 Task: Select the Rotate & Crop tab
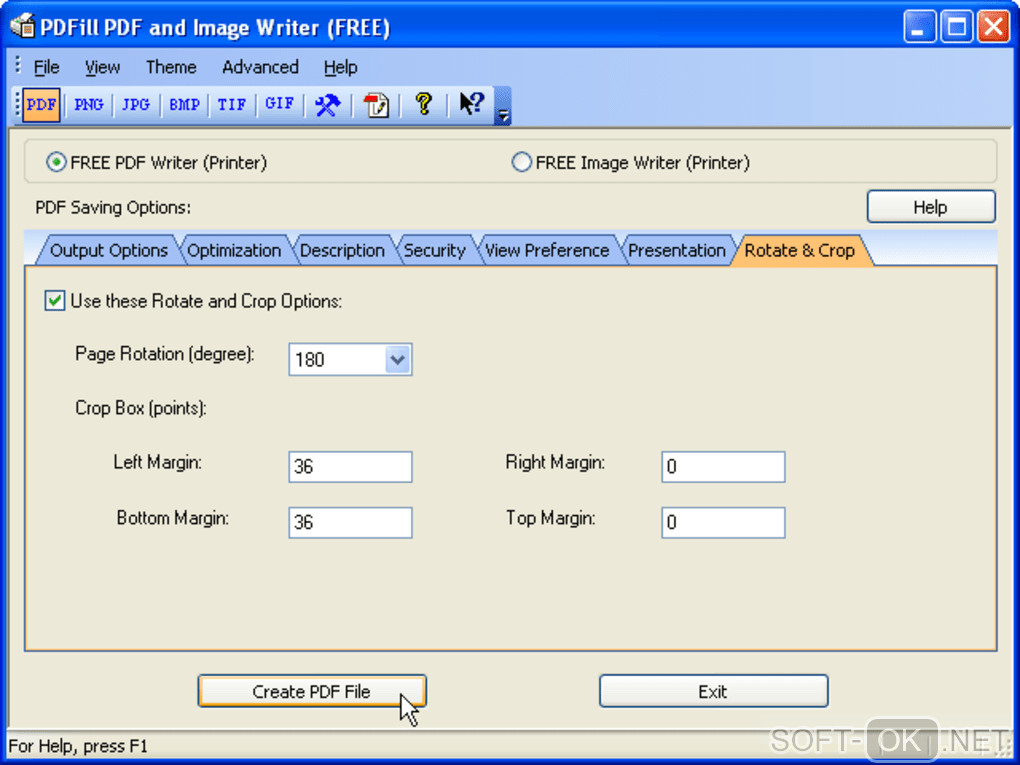(799, 250)
